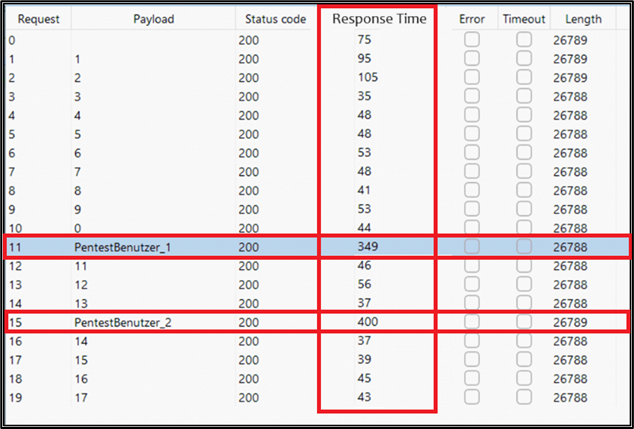634x429 pixels.
Task: Toggle Error checkbox for request 15
Action: [471, 323]
